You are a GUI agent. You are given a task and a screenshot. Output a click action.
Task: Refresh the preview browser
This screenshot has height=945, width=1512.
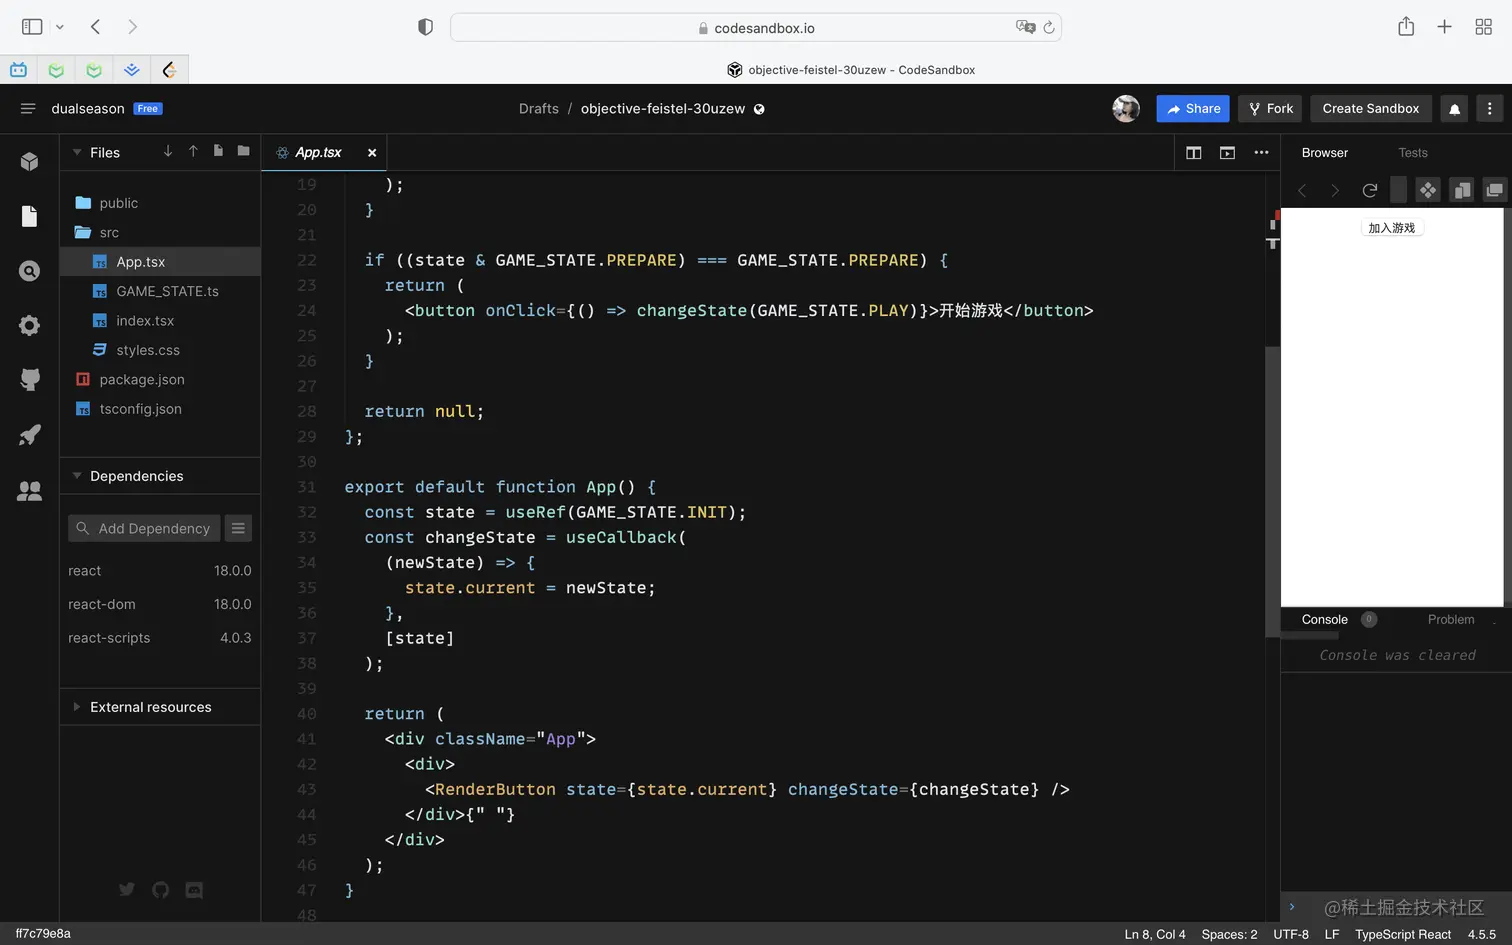[1370, 190]
